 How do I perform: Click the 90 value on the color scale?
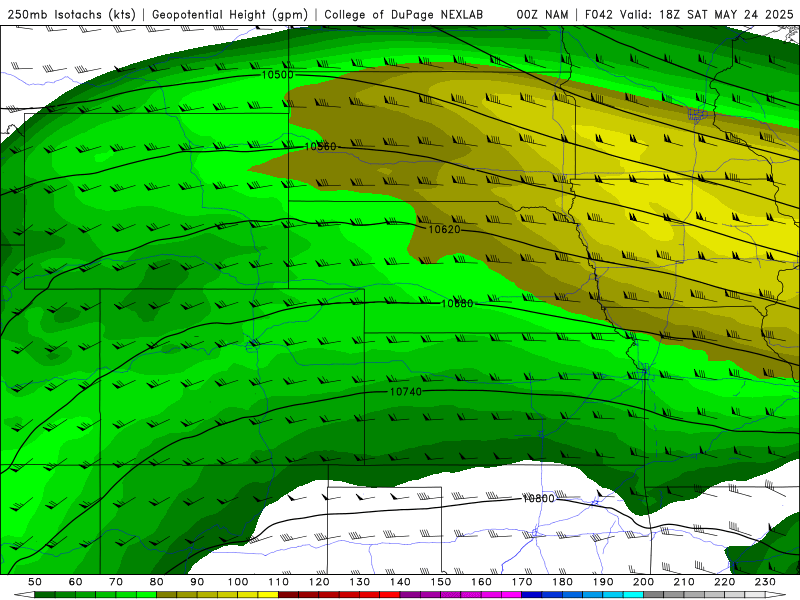pos(197,582)
